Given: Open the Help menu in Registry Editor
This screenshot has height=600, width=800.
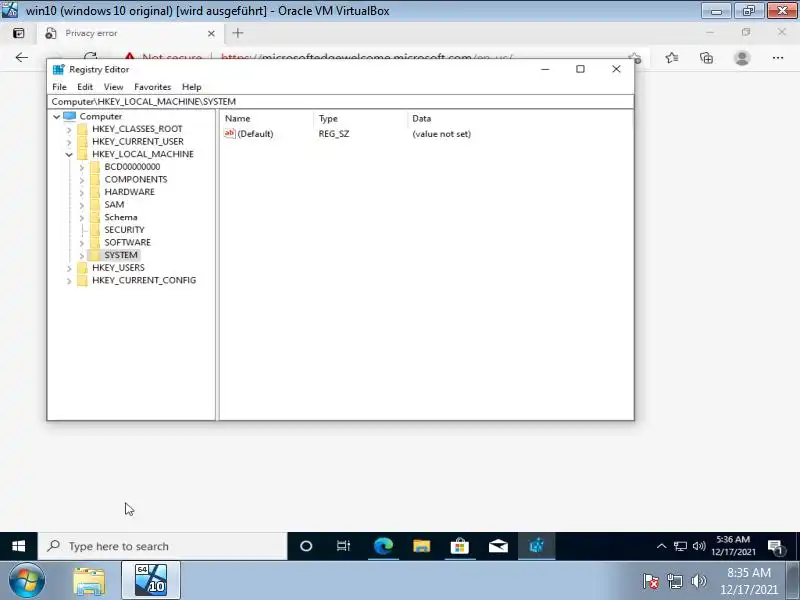Looking at the screenshot, I should [x=191, y=87].
